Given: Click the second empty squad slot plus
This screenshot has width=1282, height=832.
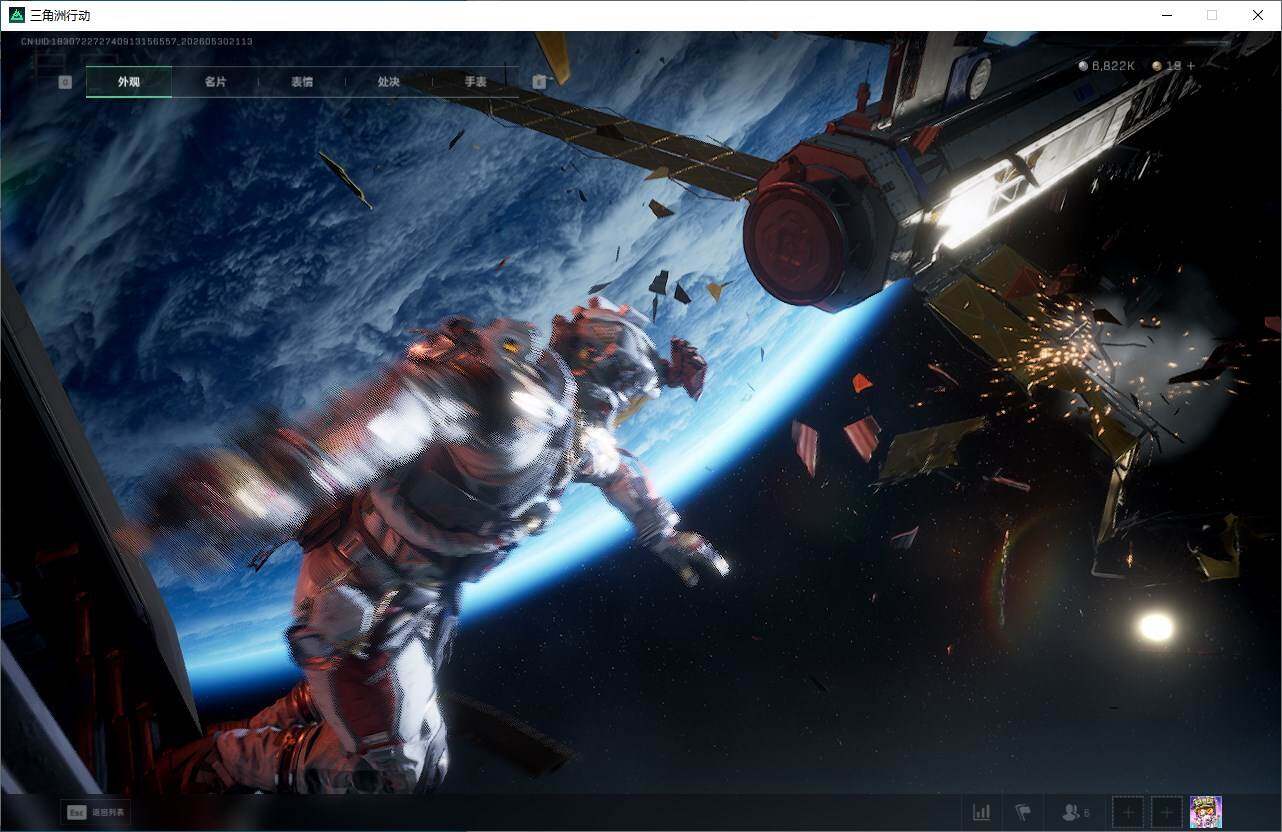Looking at the screenshot, I should pos(1167,812).
